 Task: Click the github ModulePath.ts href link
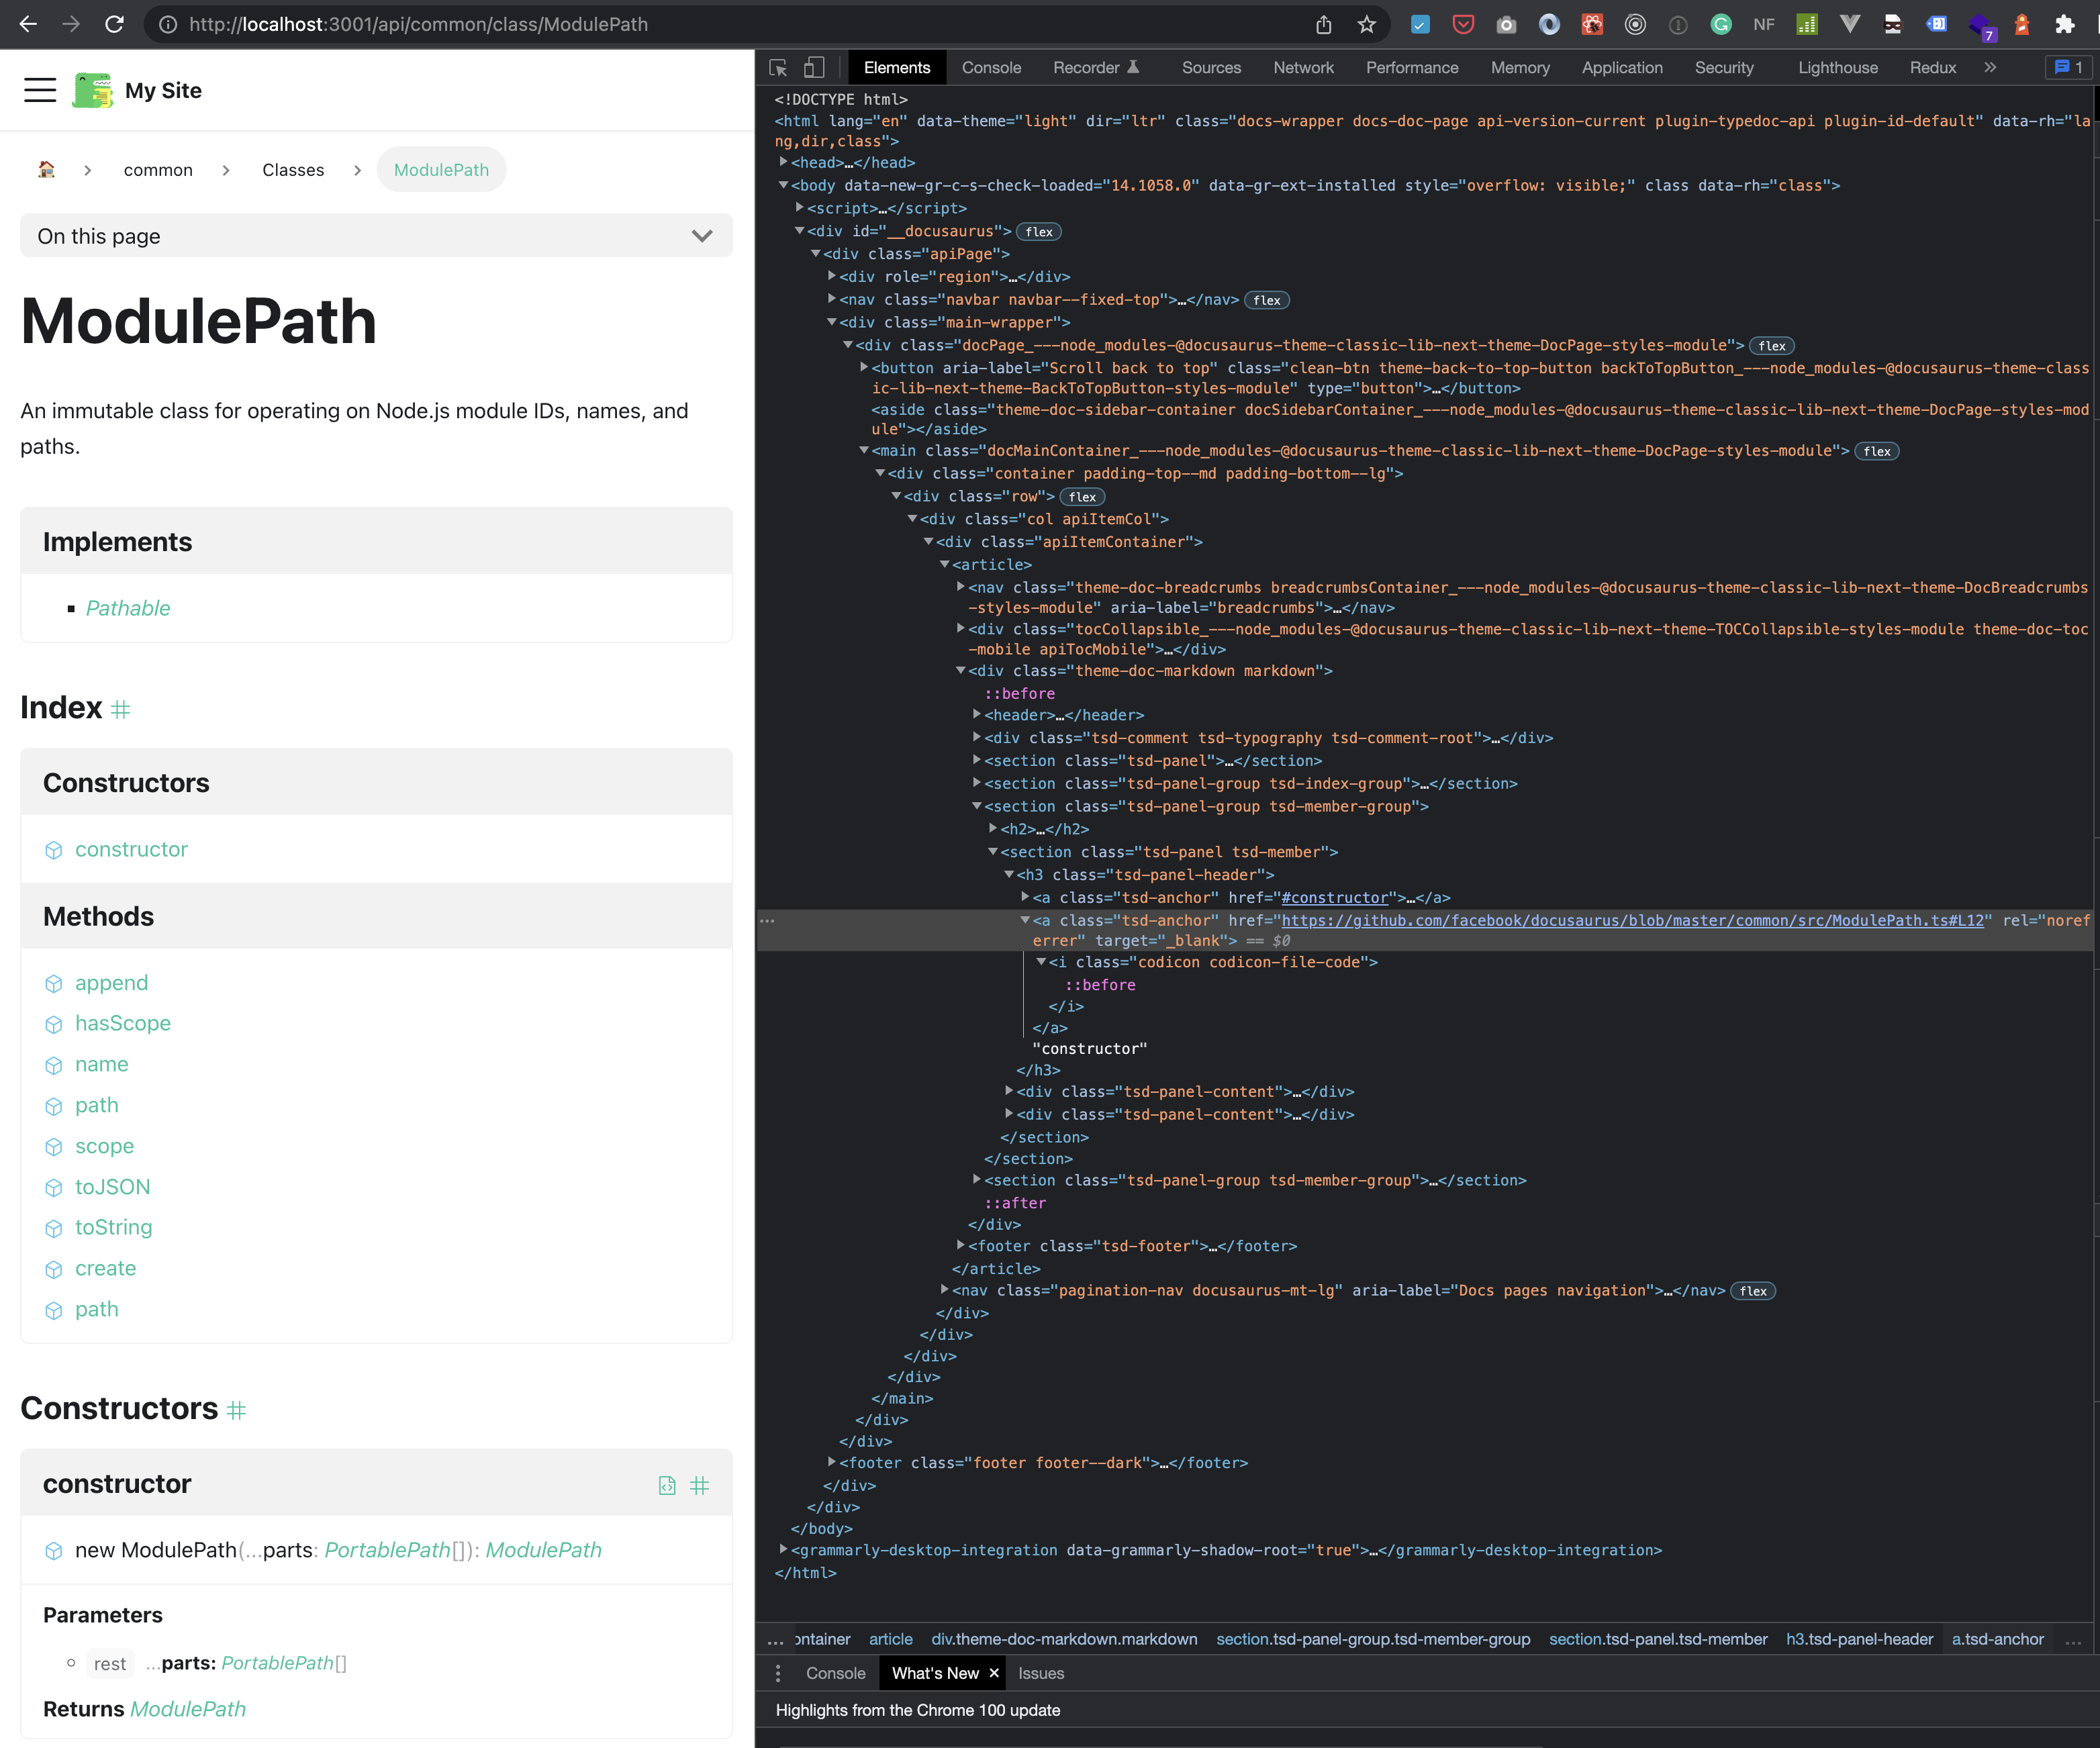[x=1632, y=920]
